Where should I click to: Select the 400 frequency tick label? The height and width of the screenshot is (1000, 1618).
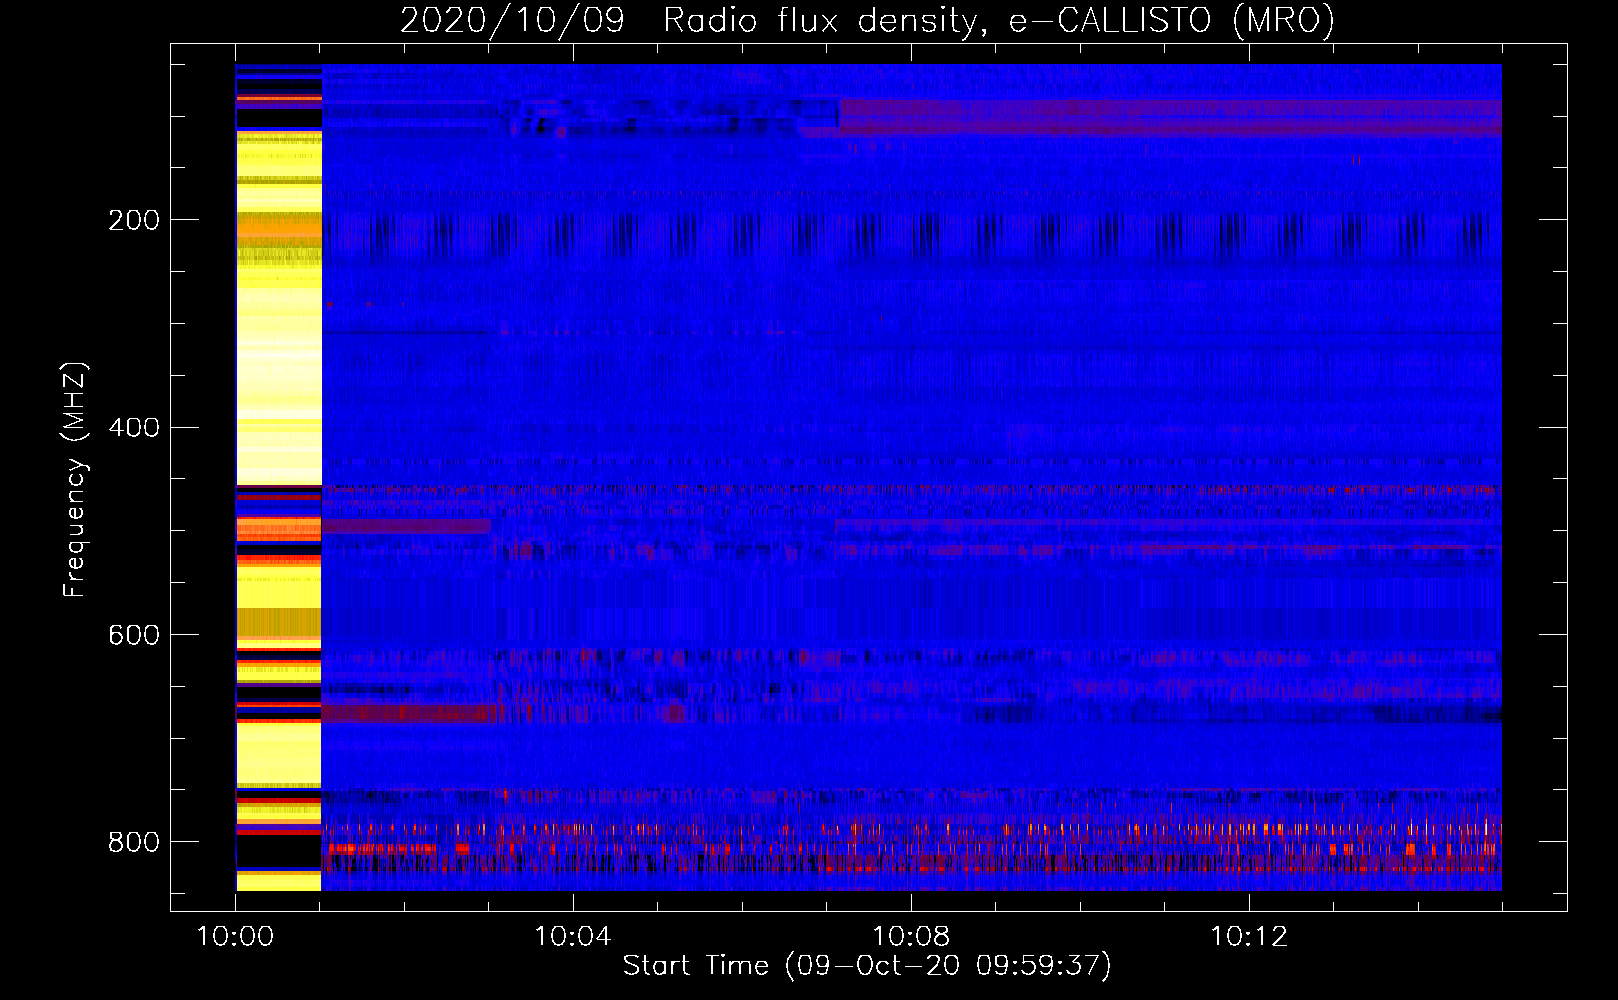(x=134, y=428)
